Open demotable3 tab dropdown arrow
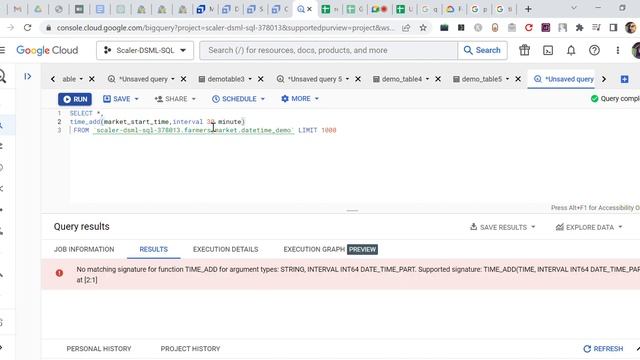Image resolution: width=640 pixels, height=360 pixels. [250, 79]
